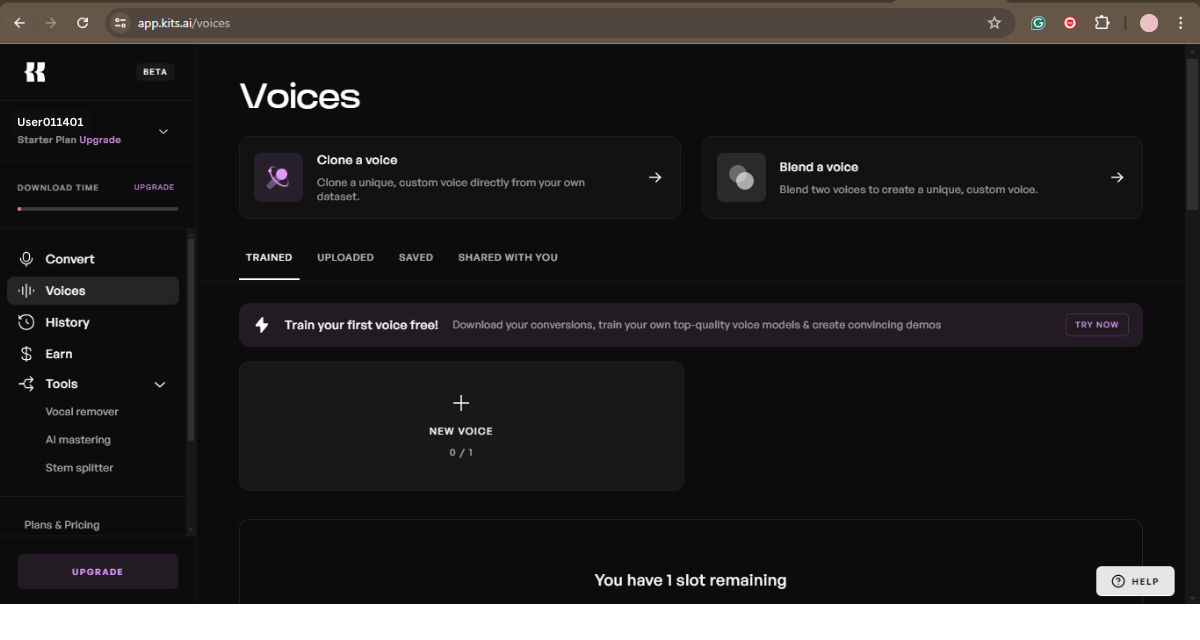Viewport: 1200px width, 640px height.
Task: Open the Shared With You tab
Action: [x=508, y=258]
